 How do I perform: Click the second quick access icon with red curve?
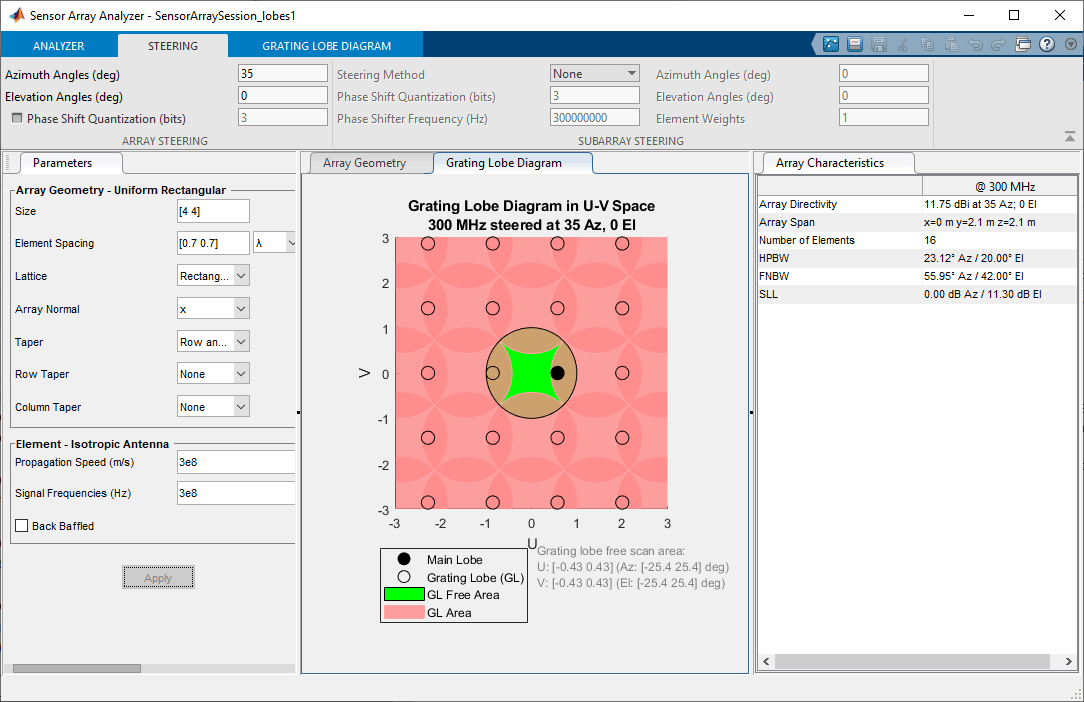coord(854,44)
